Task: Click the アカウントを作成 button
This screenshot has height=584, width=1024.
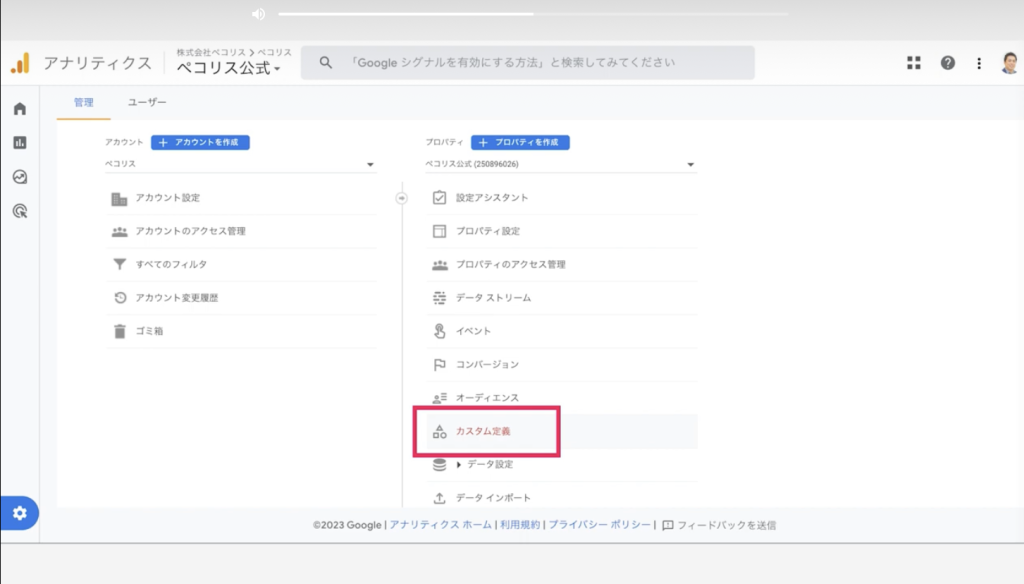Action: point(200,142)
